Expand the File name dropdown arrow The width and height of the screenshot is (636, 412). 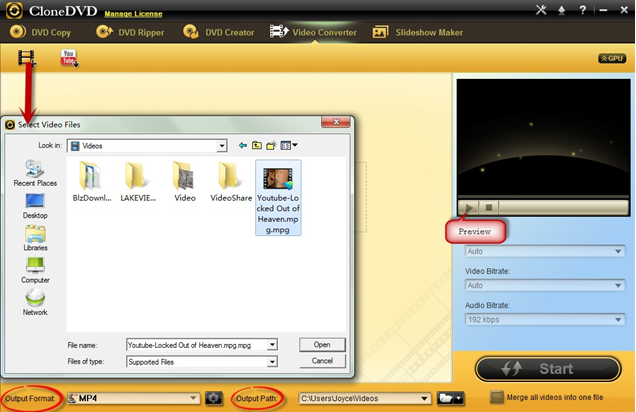click(x=272, y=345)
